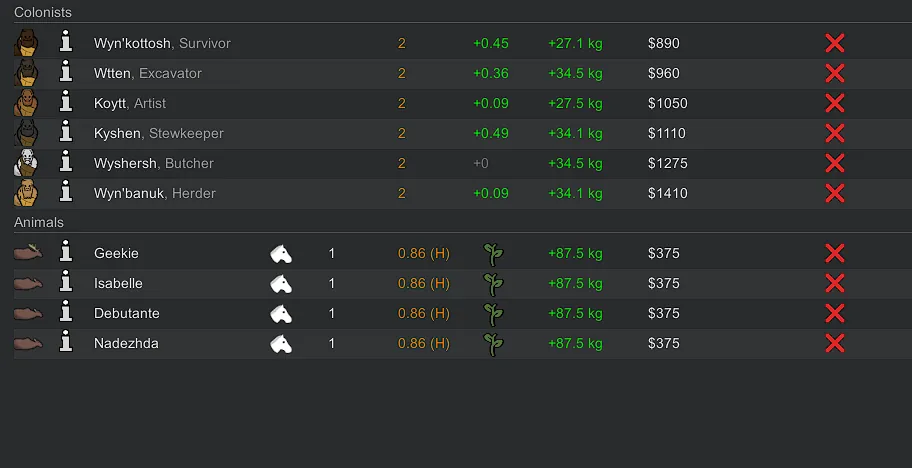Click the Colonists section header
Image resolution: width=912 pixels, height=468 pixels.
click(x=43, y=12)
